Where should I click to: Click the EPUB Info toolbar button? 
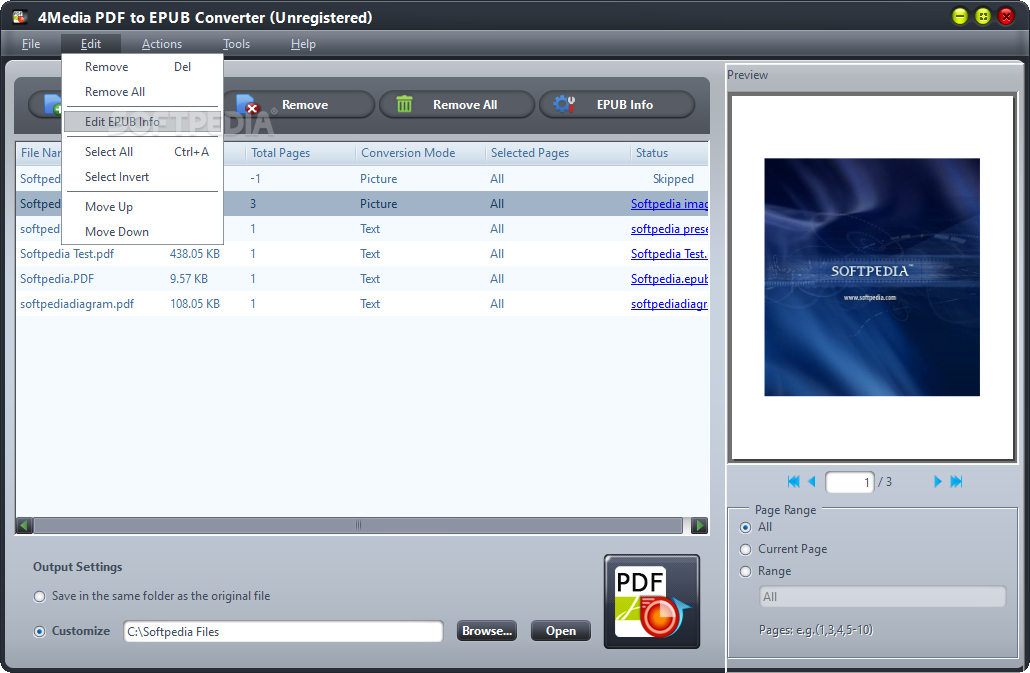(x=617, y=104)
